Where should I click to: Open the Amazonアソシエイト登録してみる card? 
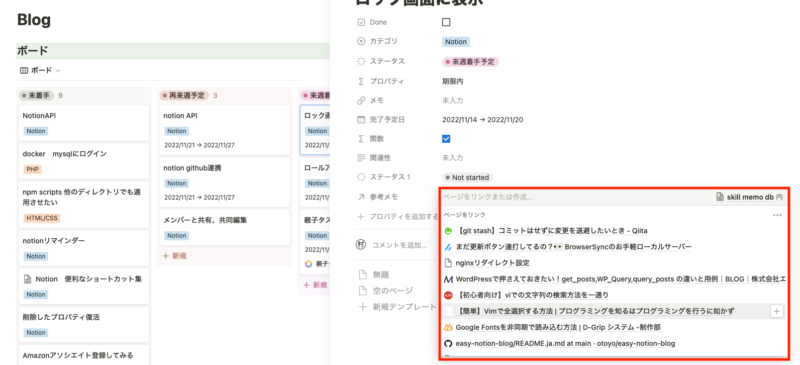84,355
